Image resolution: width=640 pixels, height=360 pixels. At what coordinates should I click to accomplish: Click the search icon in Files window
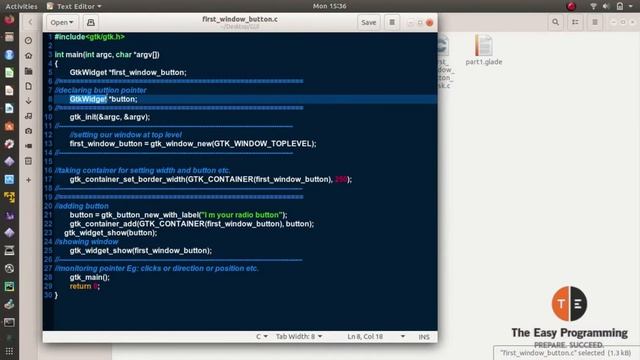pyautogui.click(x=556, y=22)
